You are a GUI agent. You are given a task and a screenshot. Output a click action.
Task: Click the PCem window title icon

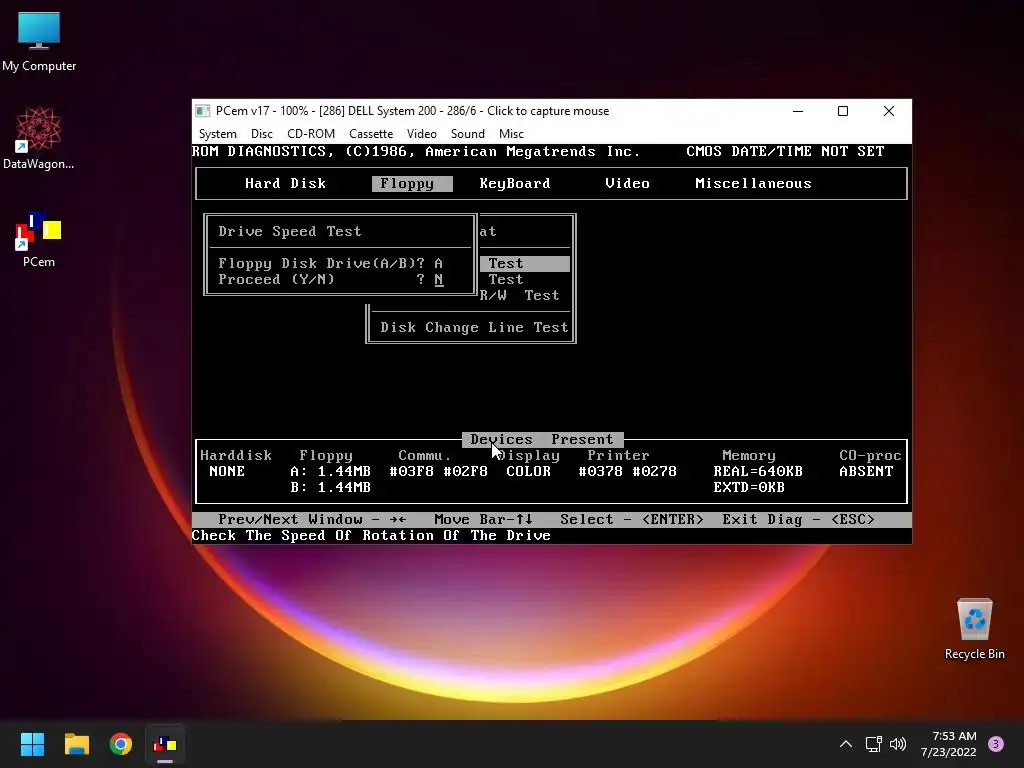pos(203,111)
